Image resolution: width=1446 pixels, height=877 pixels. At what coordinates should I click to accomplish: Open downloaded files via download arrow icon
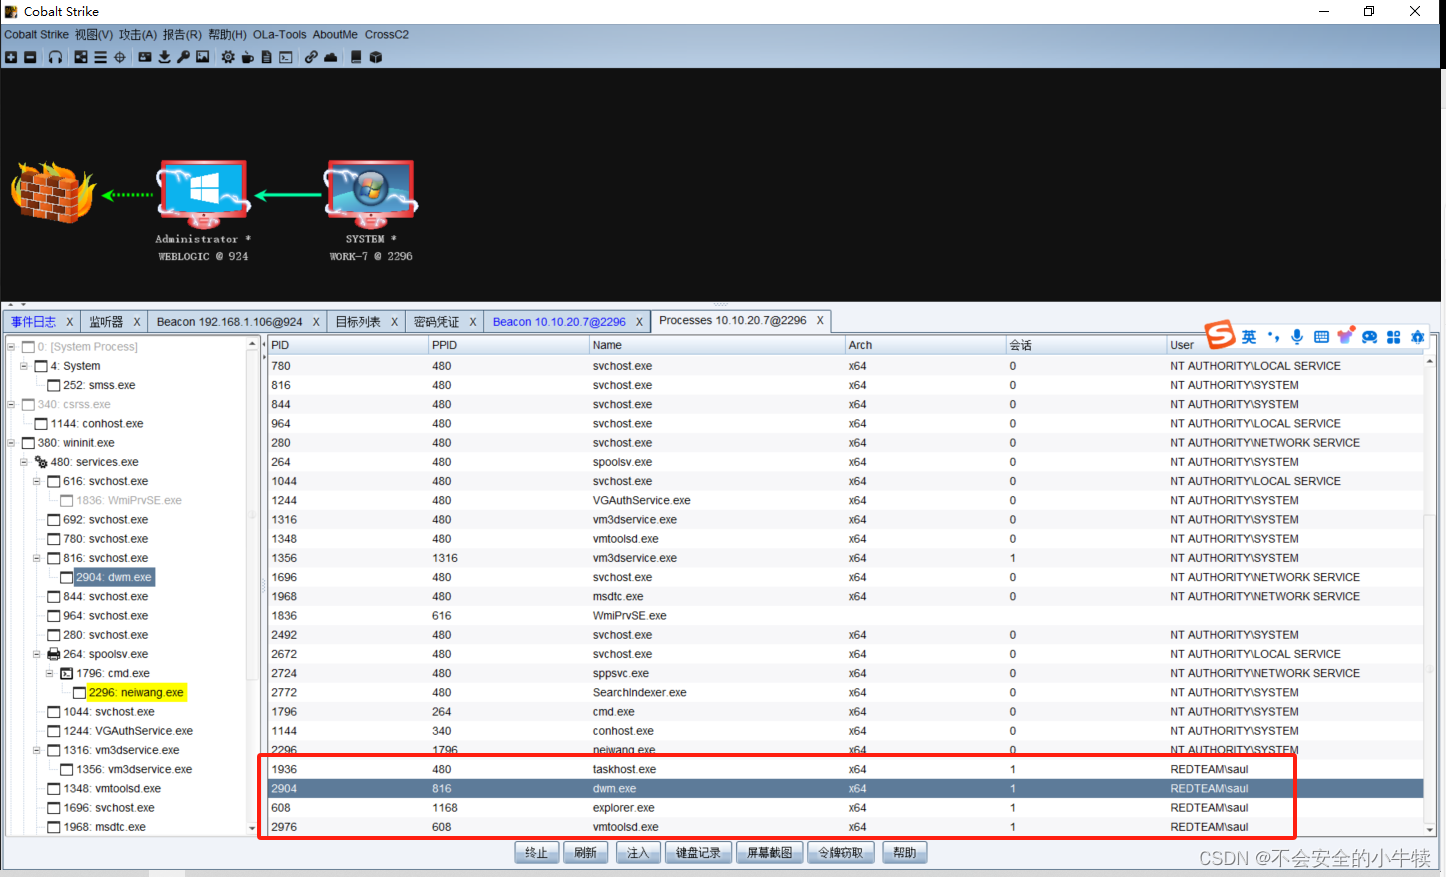pos(164,57)
